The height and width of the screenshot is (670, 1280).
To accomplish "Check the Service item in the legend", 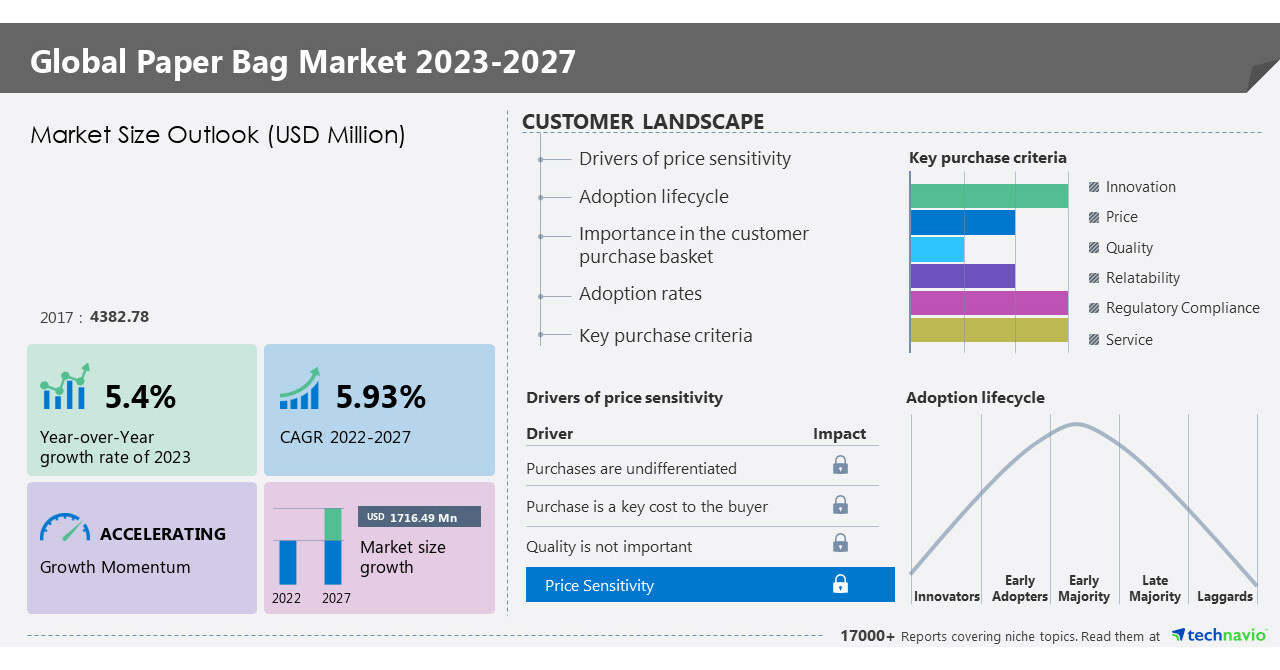I will (x=1093, y=340).
